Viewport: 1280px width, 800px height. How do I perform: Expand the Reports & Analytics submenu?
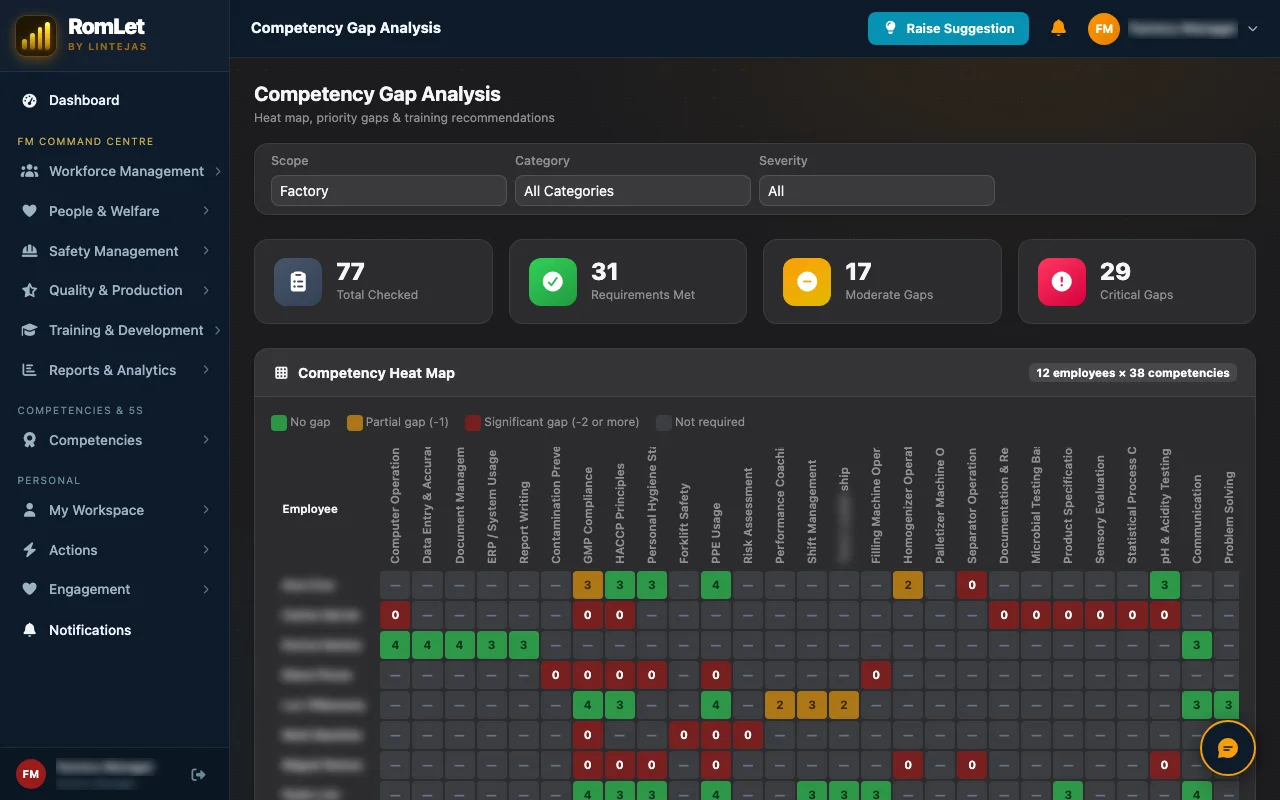pyautogui.click(x=206, y=370)
